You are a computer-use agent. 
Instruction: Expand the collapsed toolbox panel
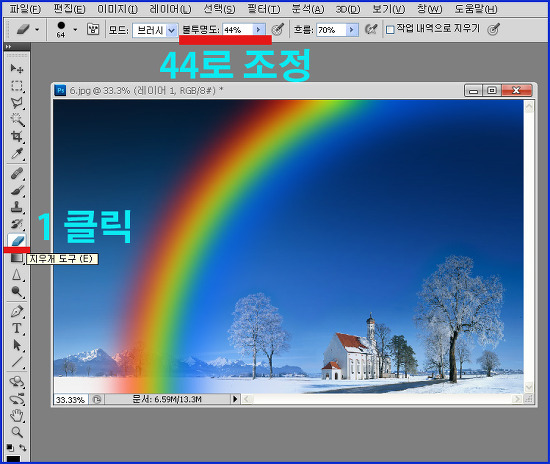click(8, 46)
